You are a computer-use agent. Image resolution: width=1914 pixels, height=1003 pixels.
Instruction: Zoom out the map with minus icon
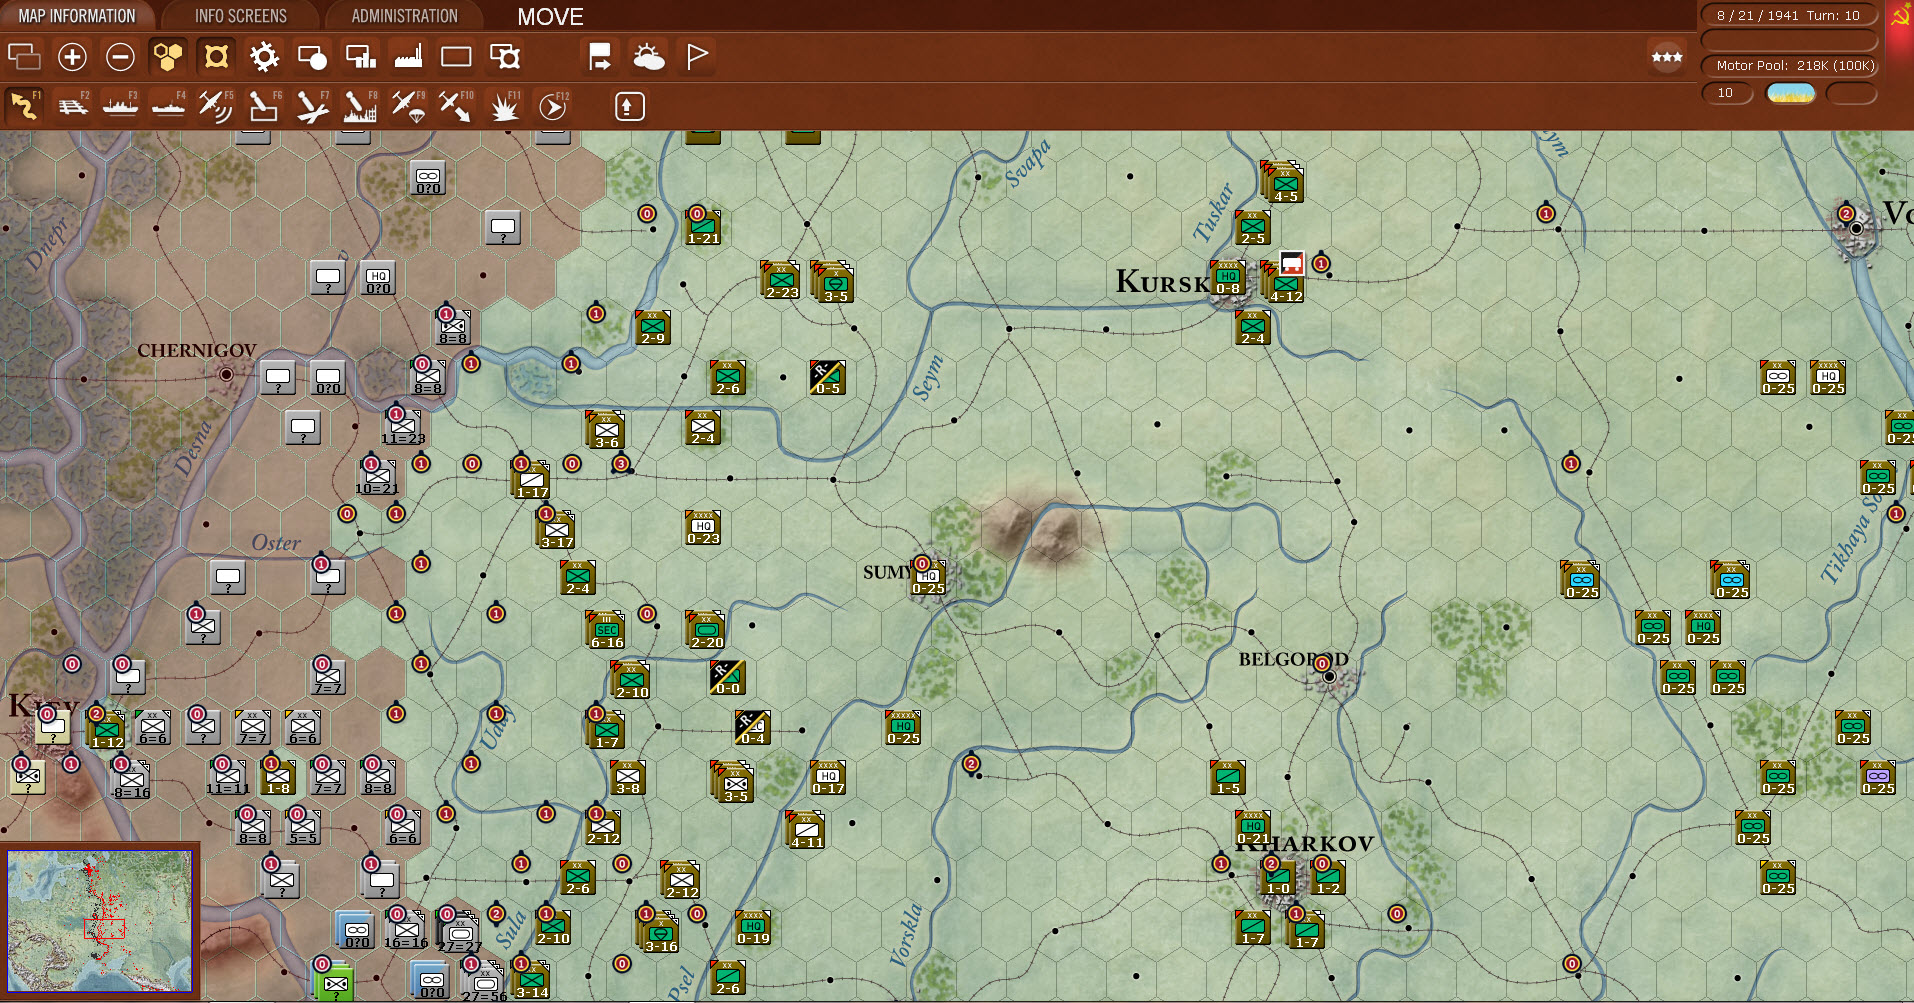click(x=120, y=57)
